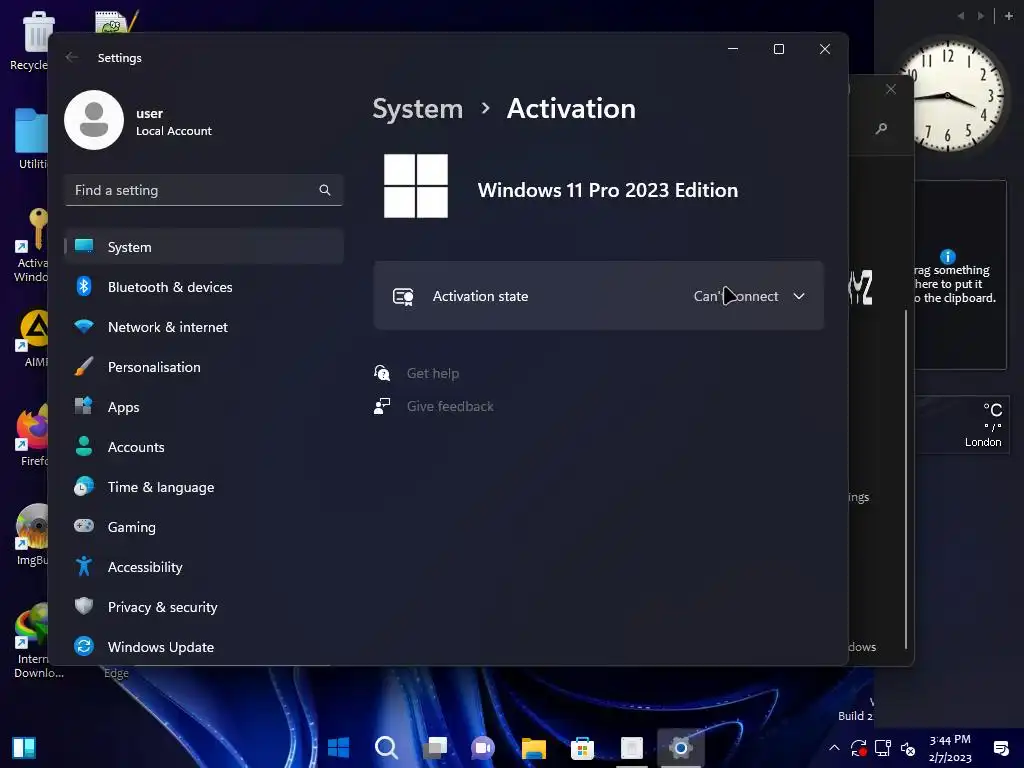This screenshot has width=1024, height=768.
Task: Click the Notepad++ desktop icon
Action: click(116, 21)
